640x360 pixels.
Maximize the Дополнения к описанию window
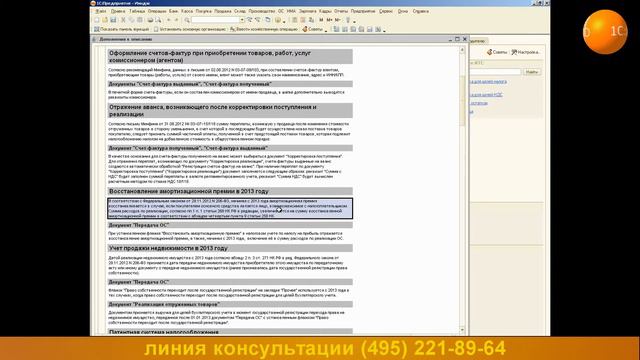457,39
